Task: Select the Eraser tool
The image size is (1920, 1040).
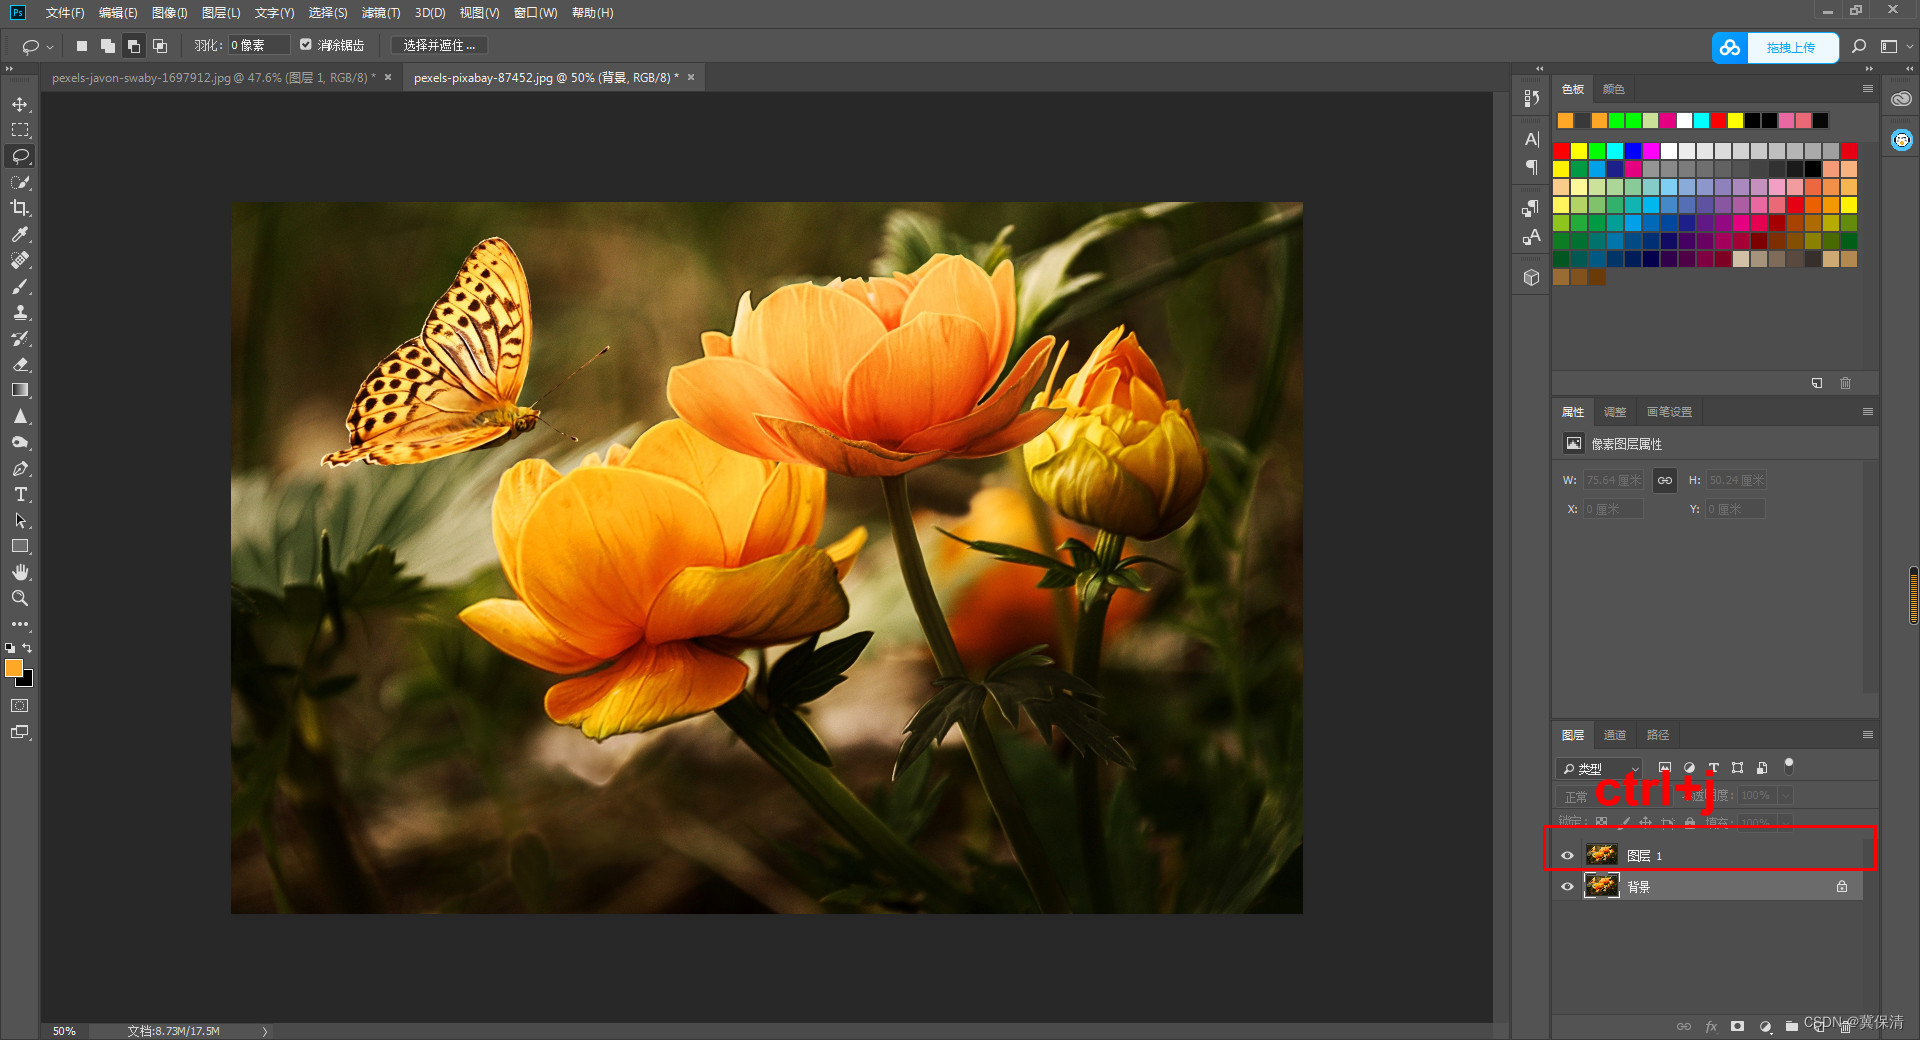Action: [x=20, y=364]
